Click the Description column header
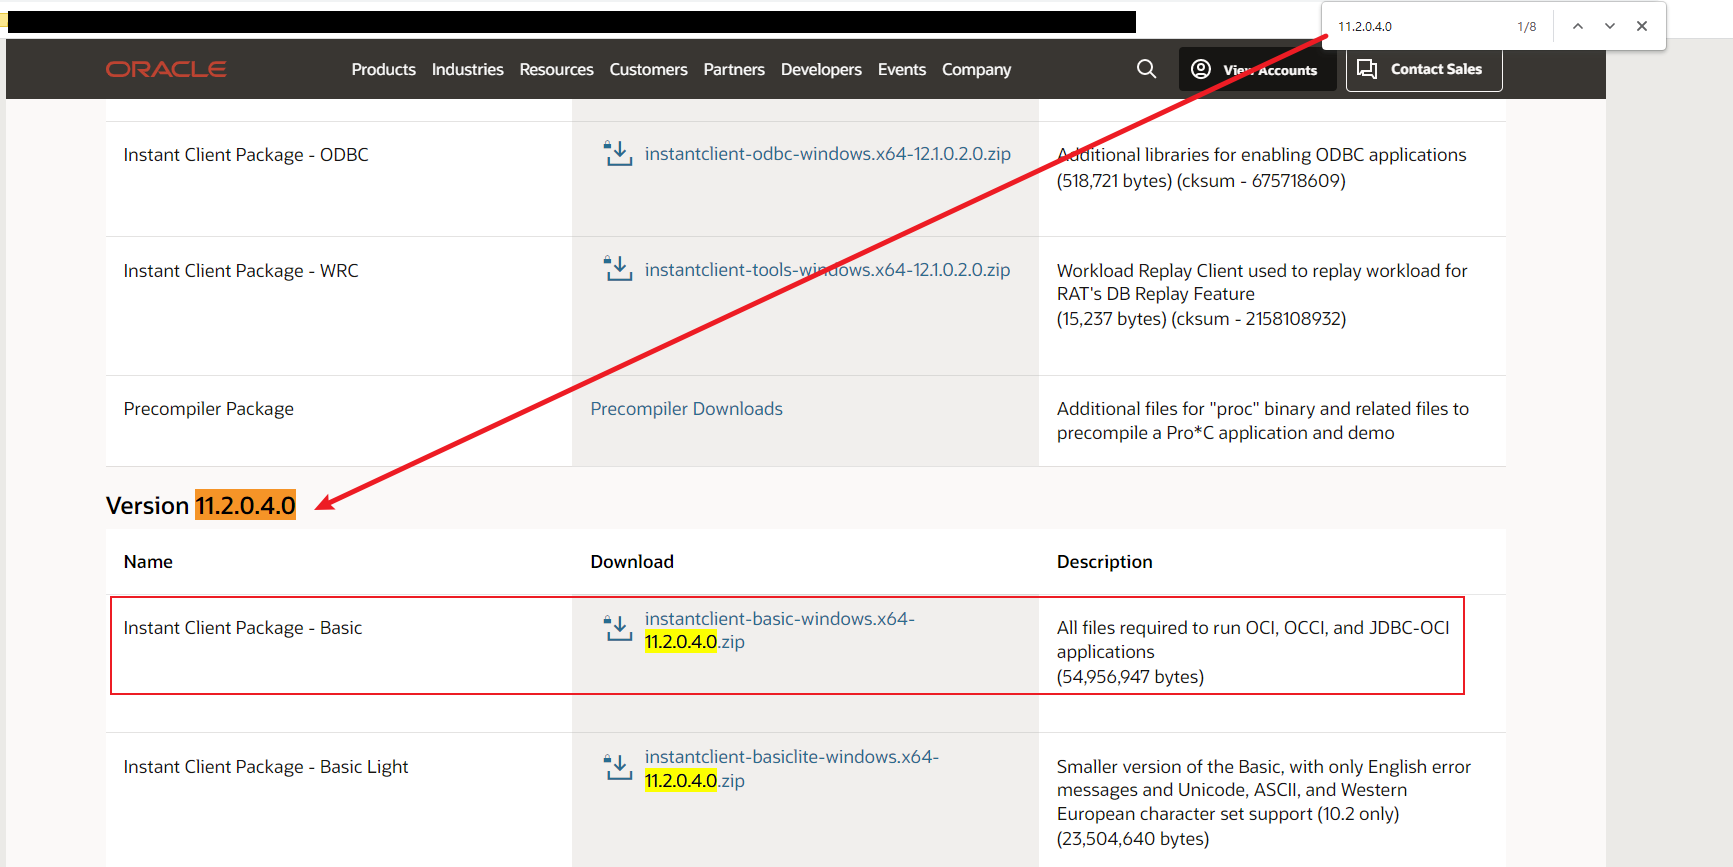Image resolution: width=1733 pixels, height=867 pixels. coord(1105,562)
